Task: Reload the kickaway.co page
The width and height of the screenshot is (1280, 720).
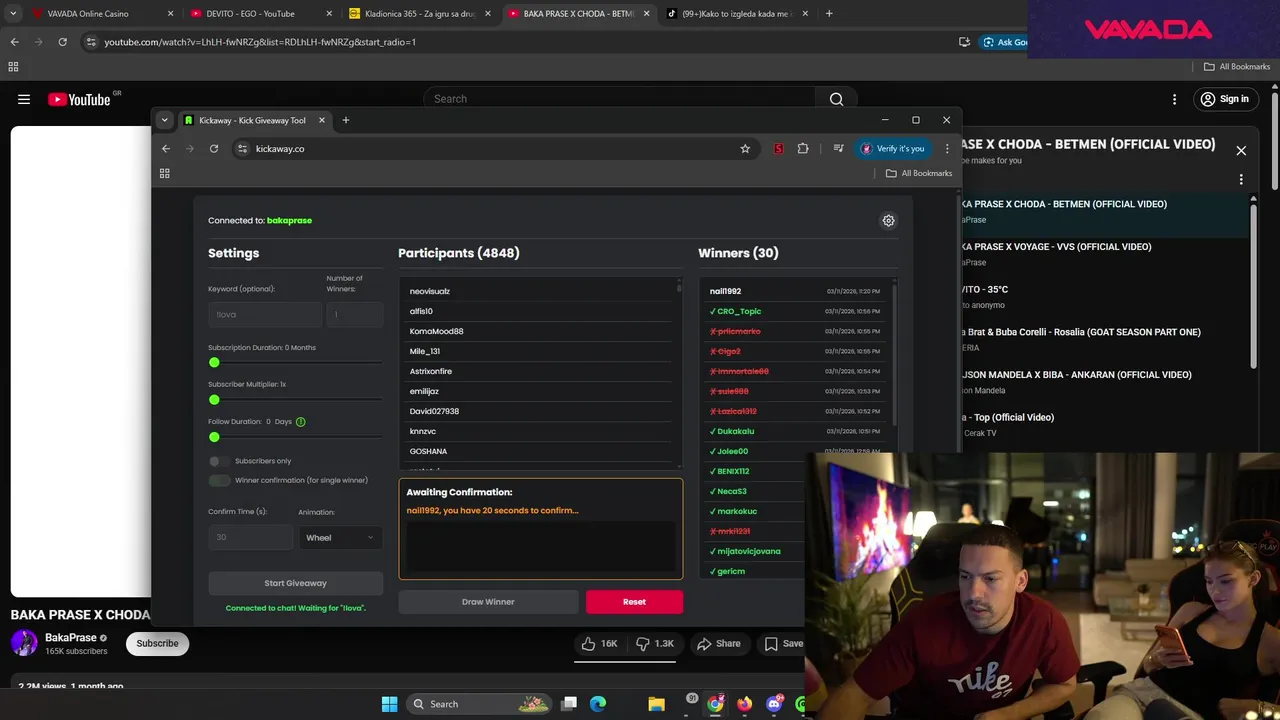Action: pos(213,148)
